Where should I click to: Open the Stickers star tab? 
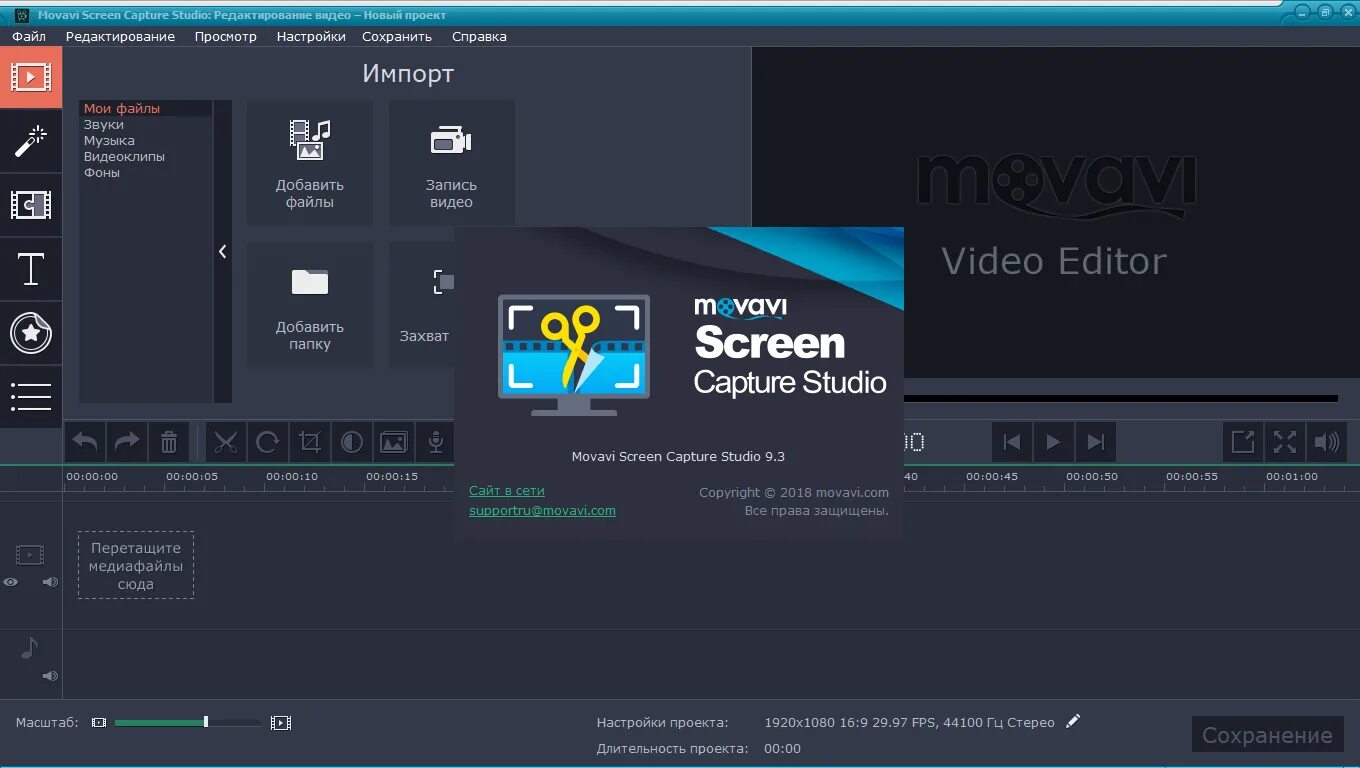(x=31, y=333)
